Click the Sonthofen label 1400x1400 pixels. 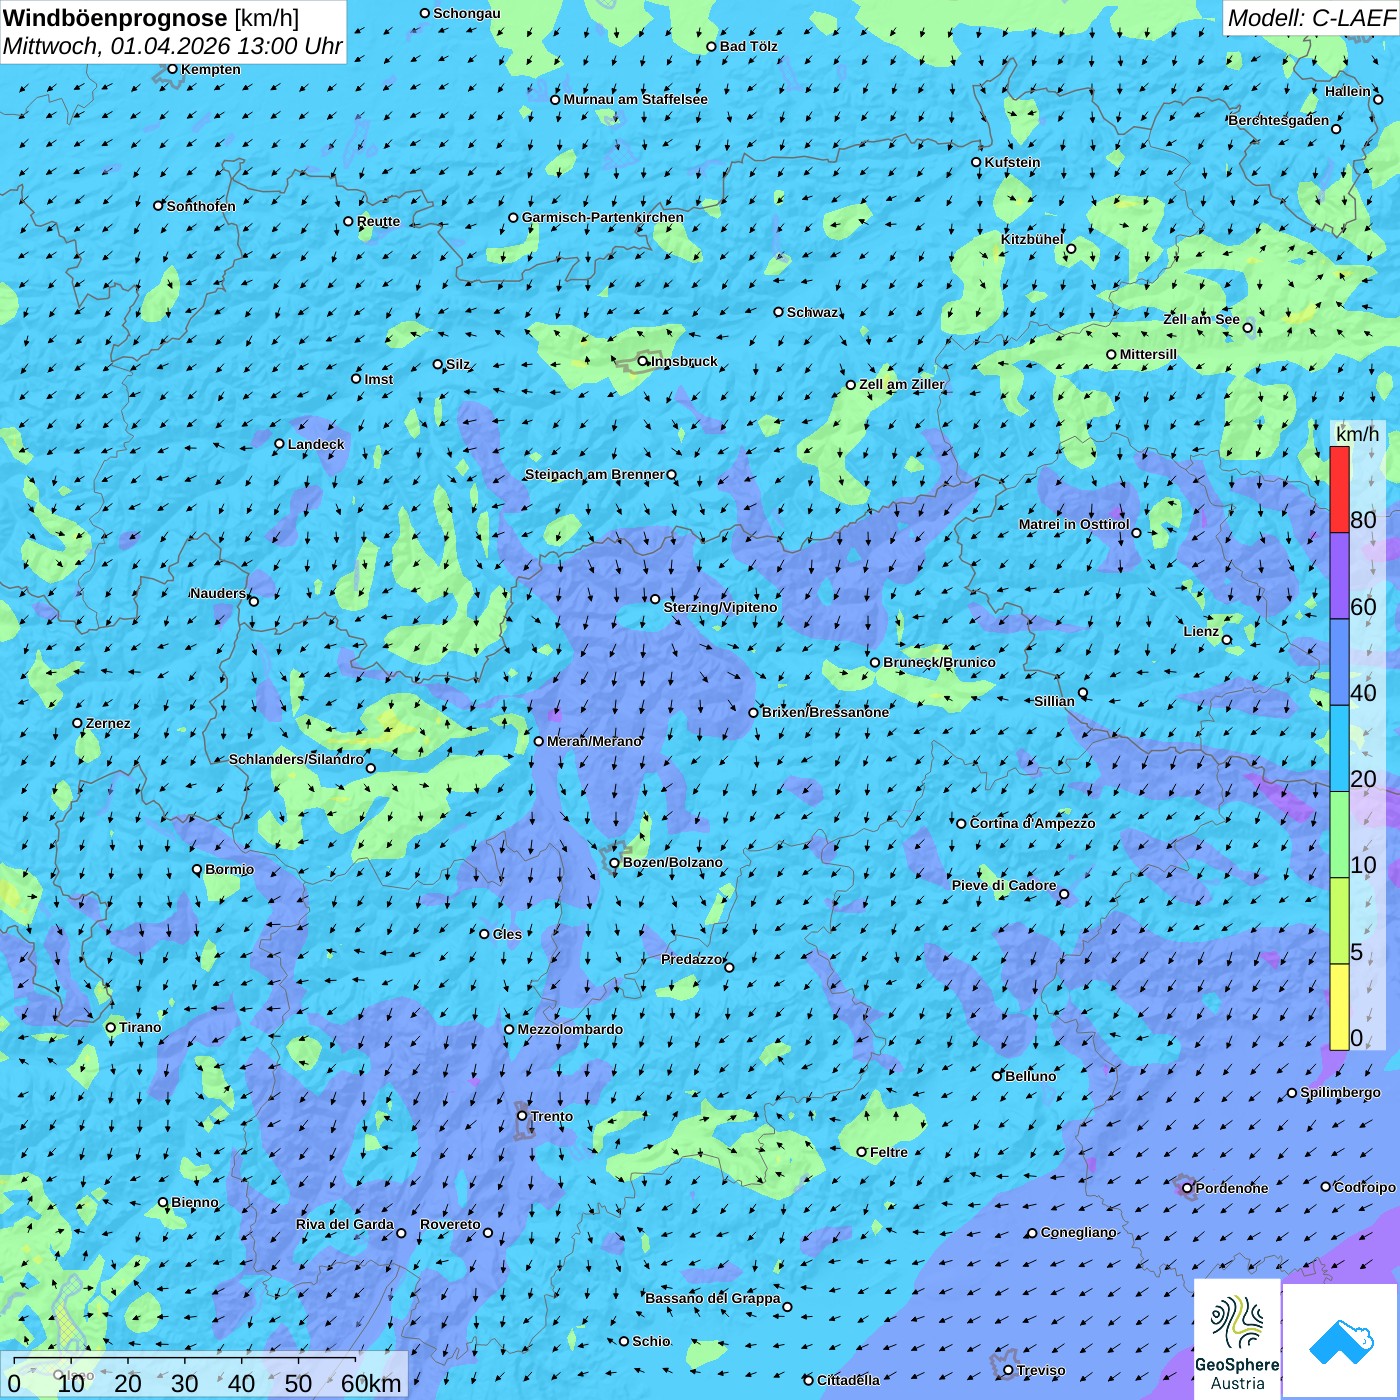(201, 206)
